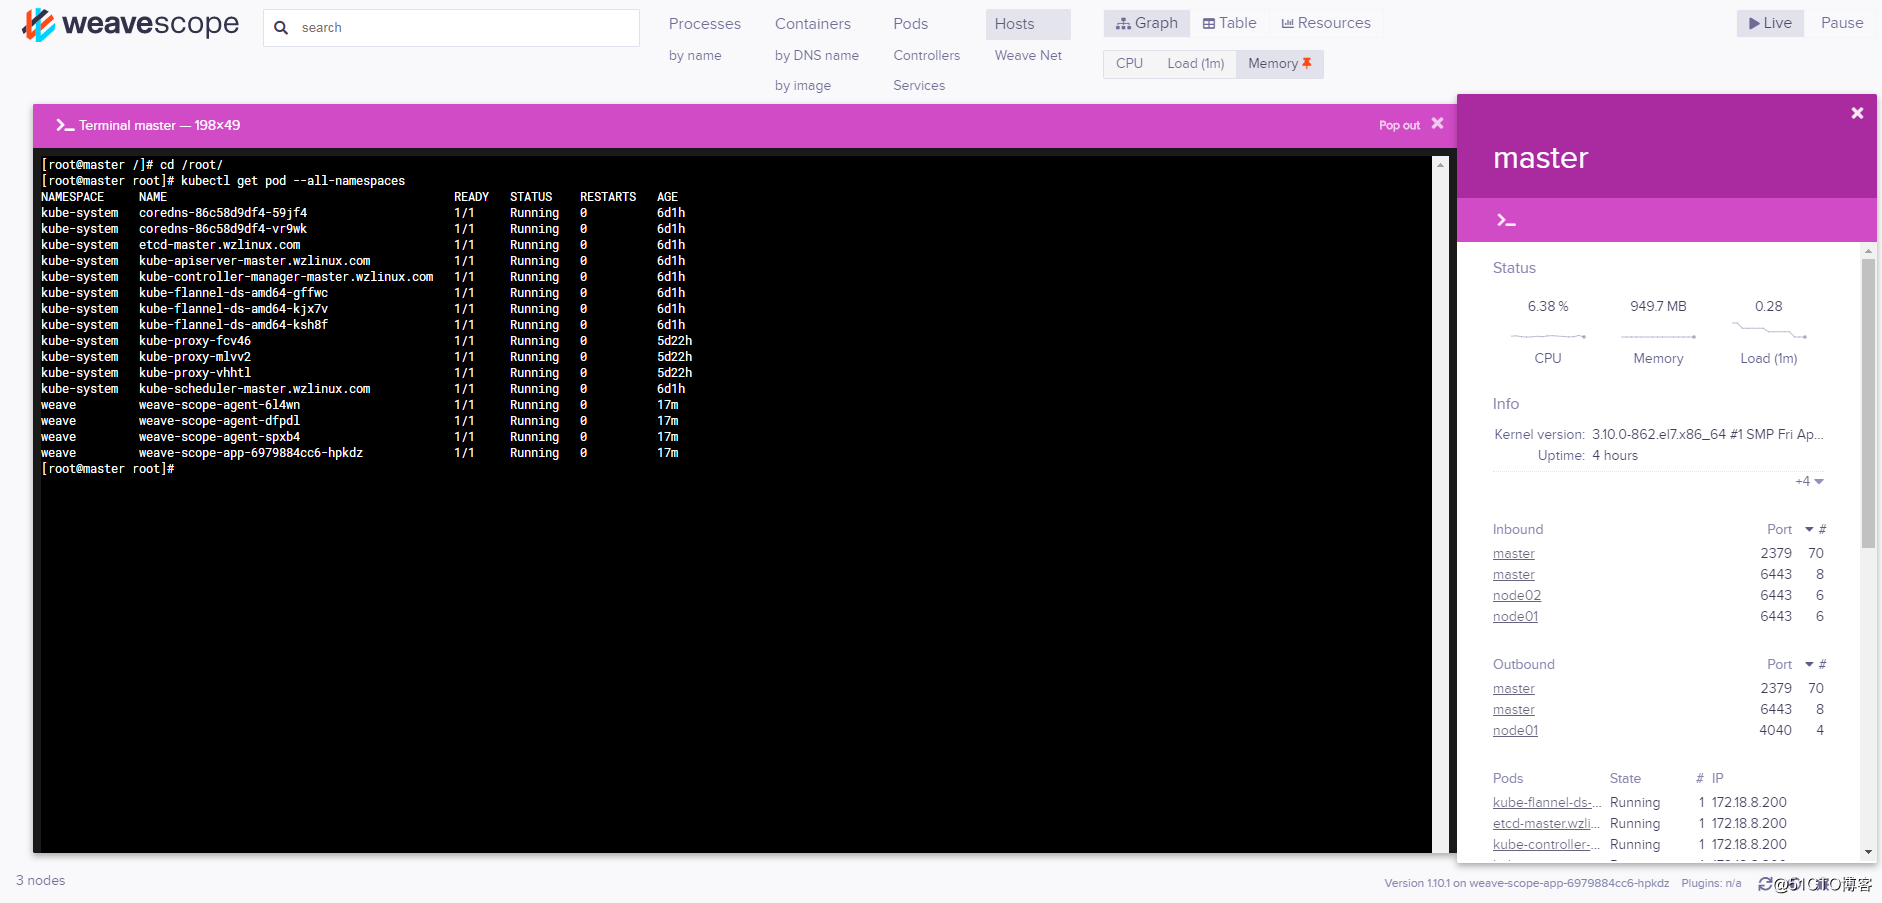The image size is (1882, 903).
Task: Show containers by DNS name
Action: [x=816, y=55]
